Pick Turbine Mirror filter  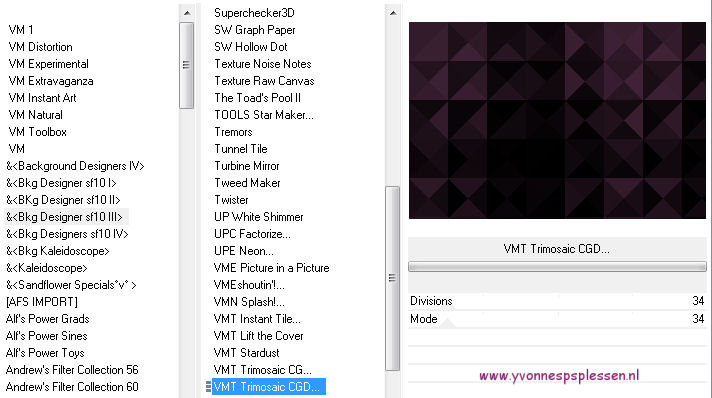(x=247, y=166)
